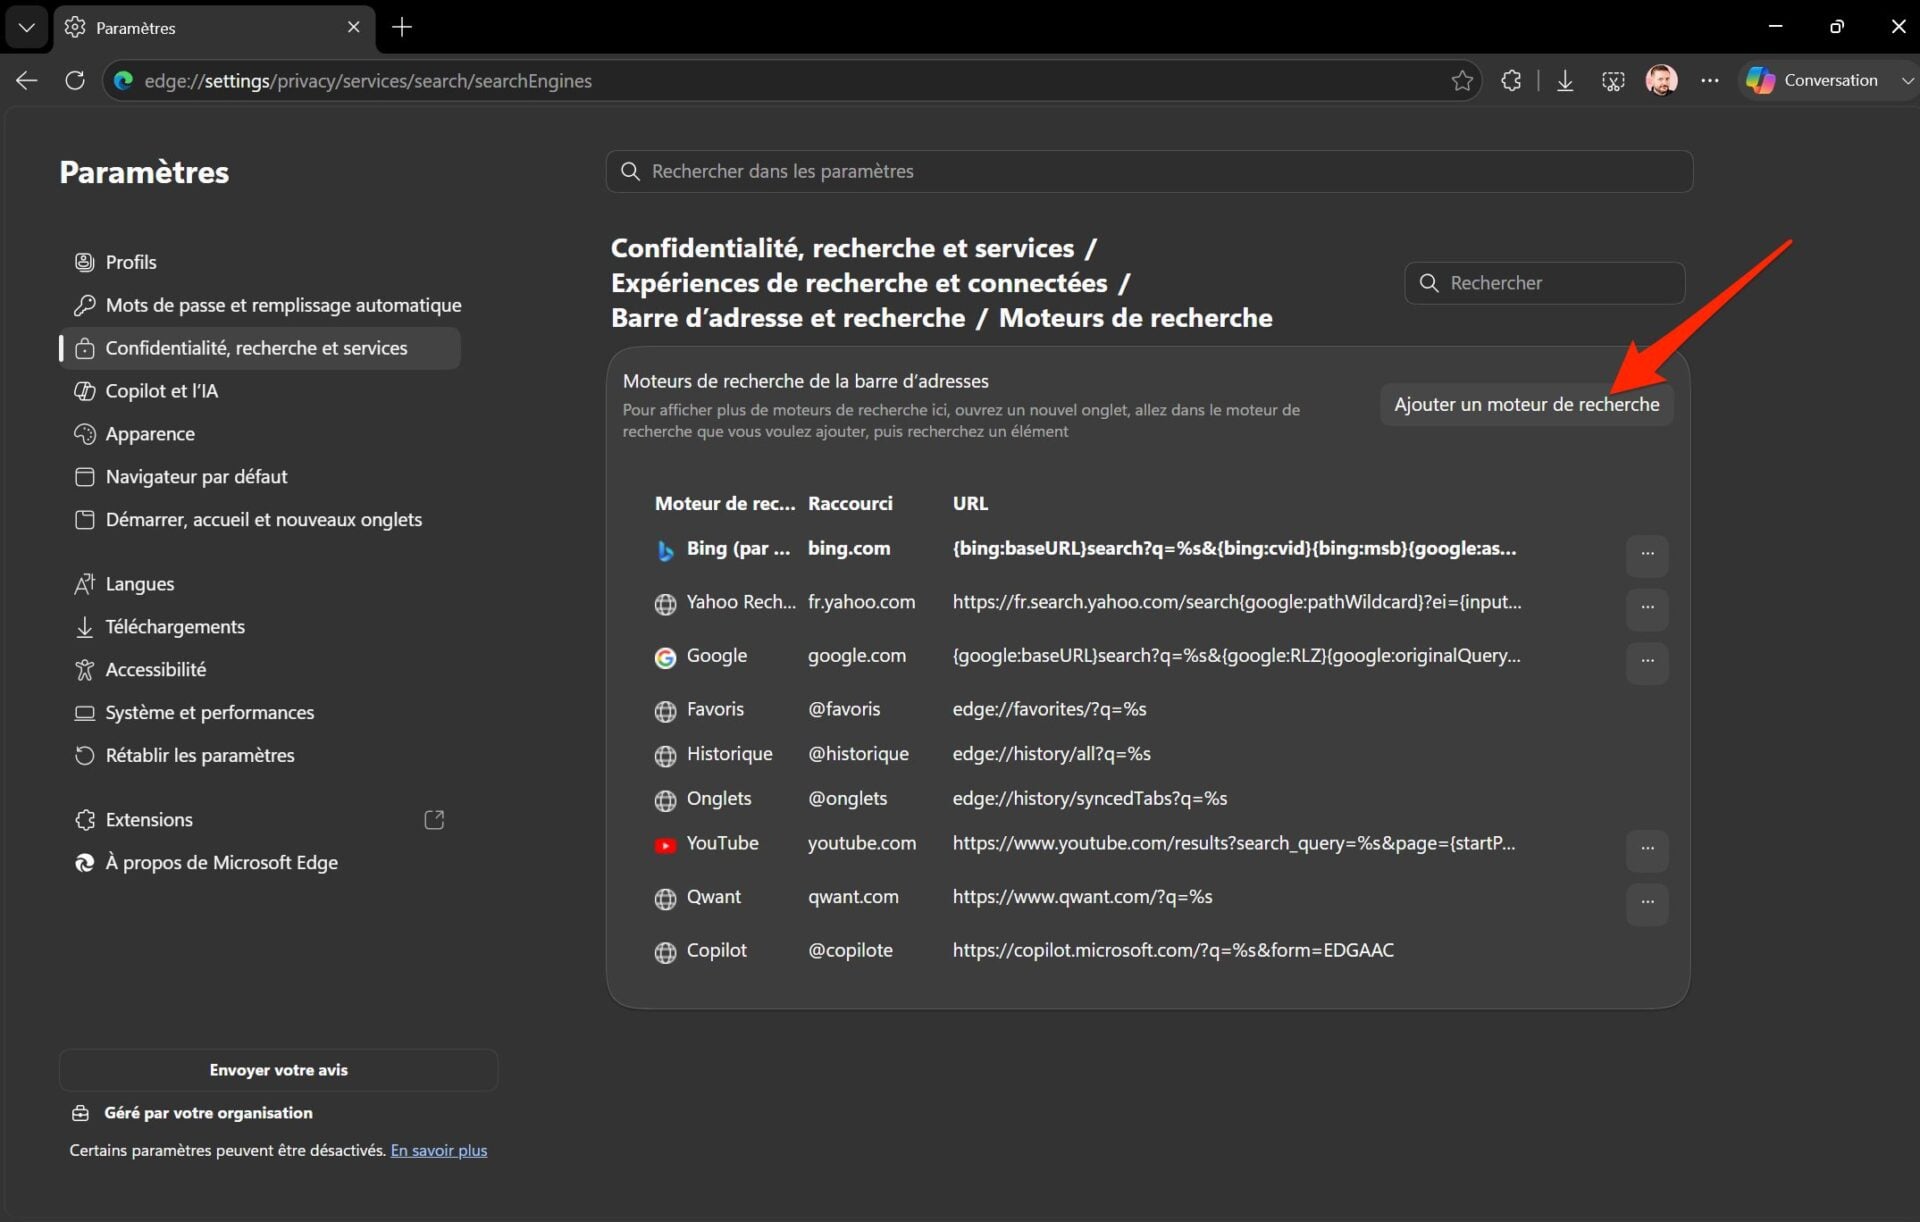Viewport: 1920px width, 1222px height.
Task: Click Géré par votre organisation text
Action: (208, 1113)
